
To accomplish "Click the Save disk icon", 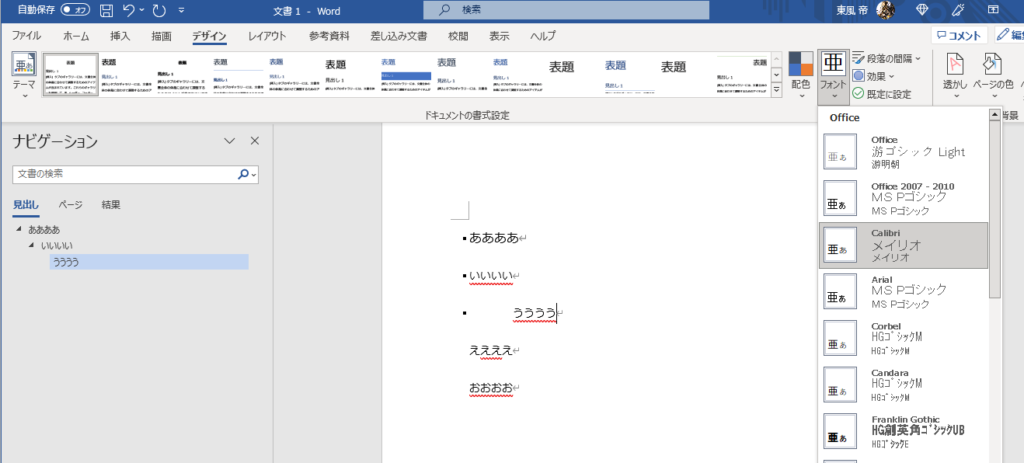I will pos(106,10).
